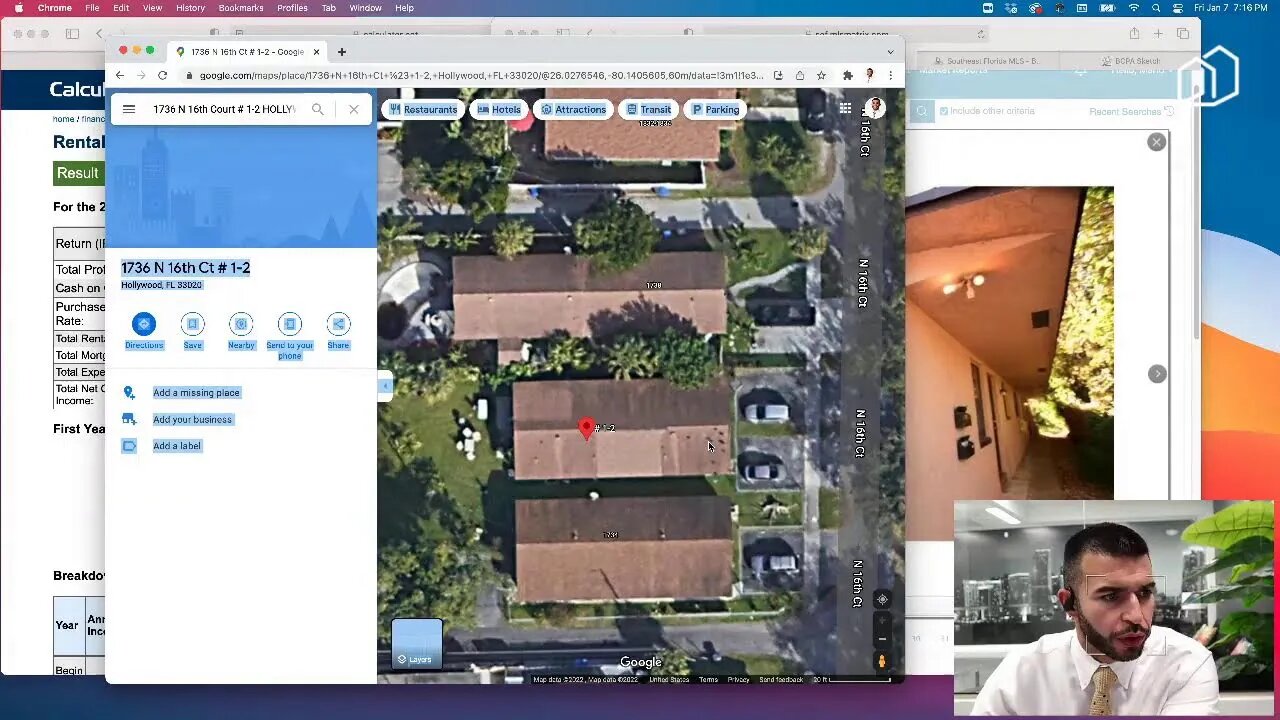
Task: Open Chrome three-dot menu
Action: click(x=890, y=75)
